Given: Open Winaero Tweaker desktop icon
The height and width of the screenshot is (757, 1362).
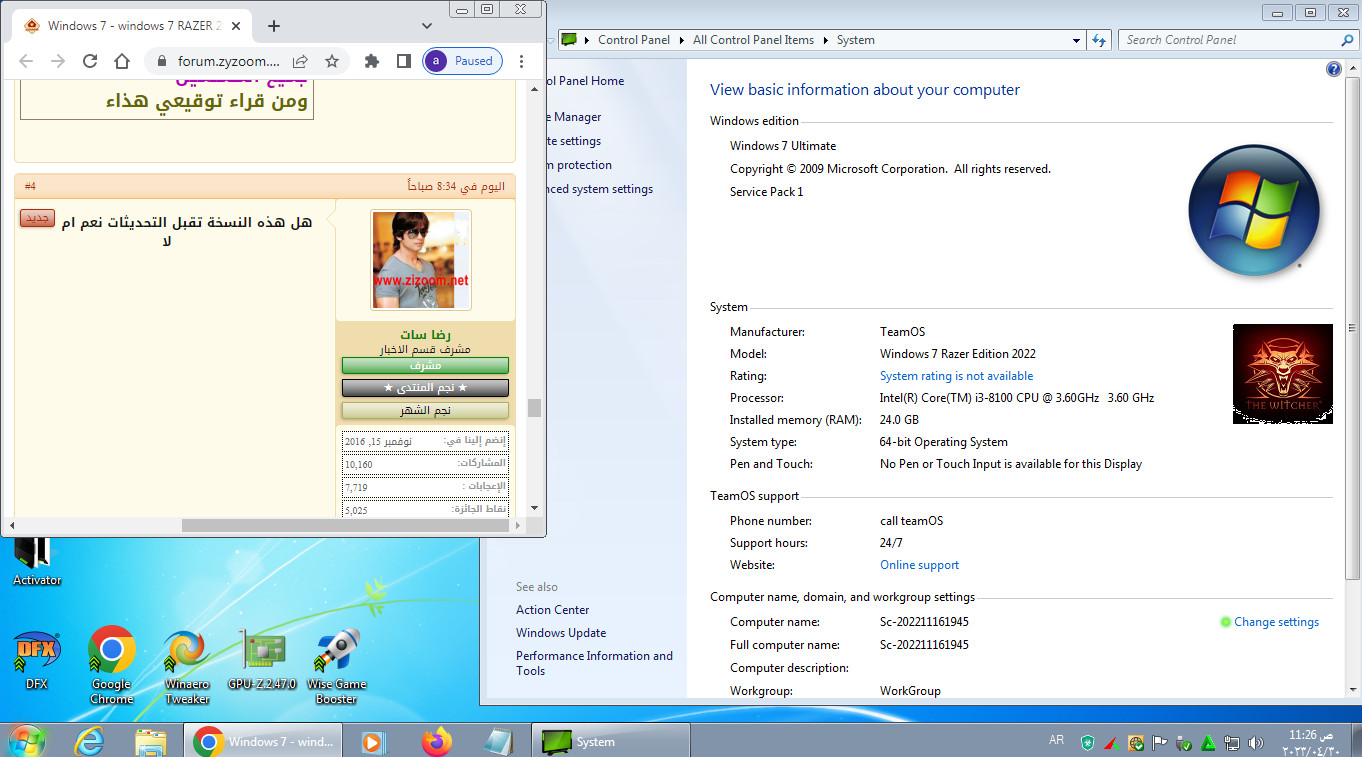Looking at the screenshot, I should click(187, 666).
